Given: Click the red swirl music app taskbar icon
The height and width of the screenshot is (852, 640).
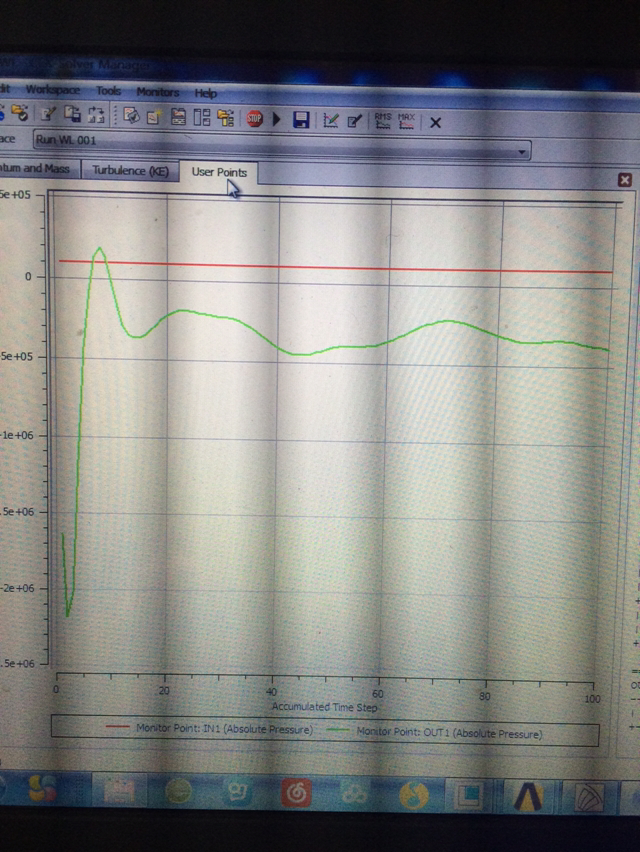Looking at the screenshot, I should (x=297, y=793).
